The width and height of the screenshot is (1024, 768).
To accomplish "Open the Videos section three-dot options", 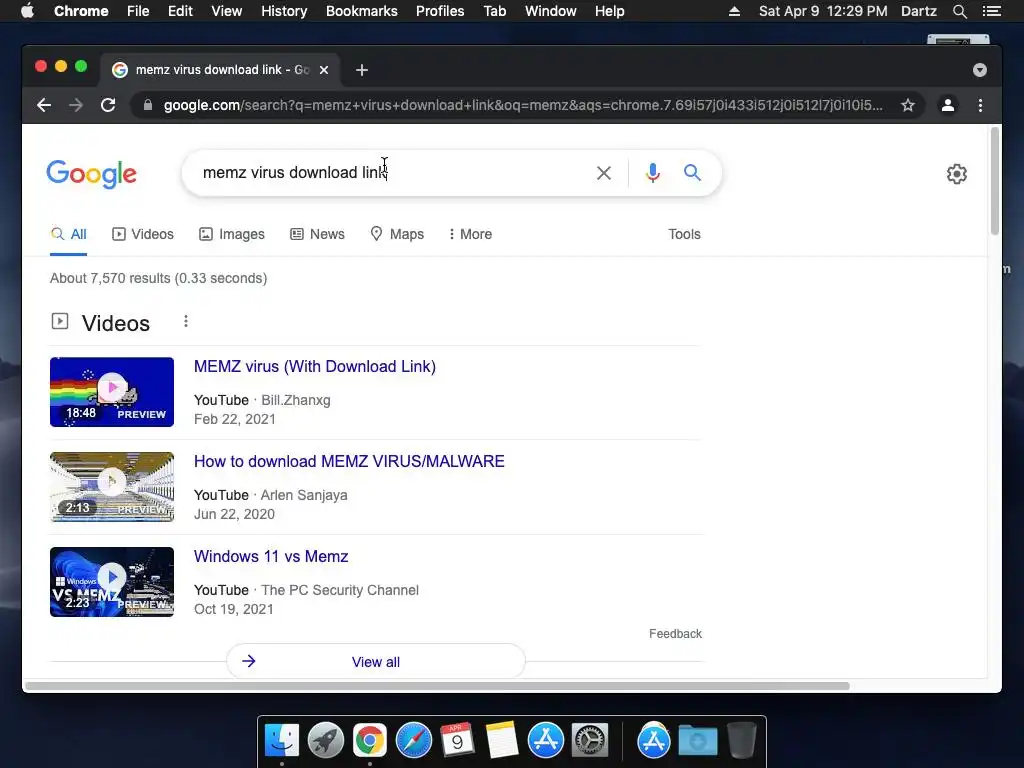I will [186, 321].
